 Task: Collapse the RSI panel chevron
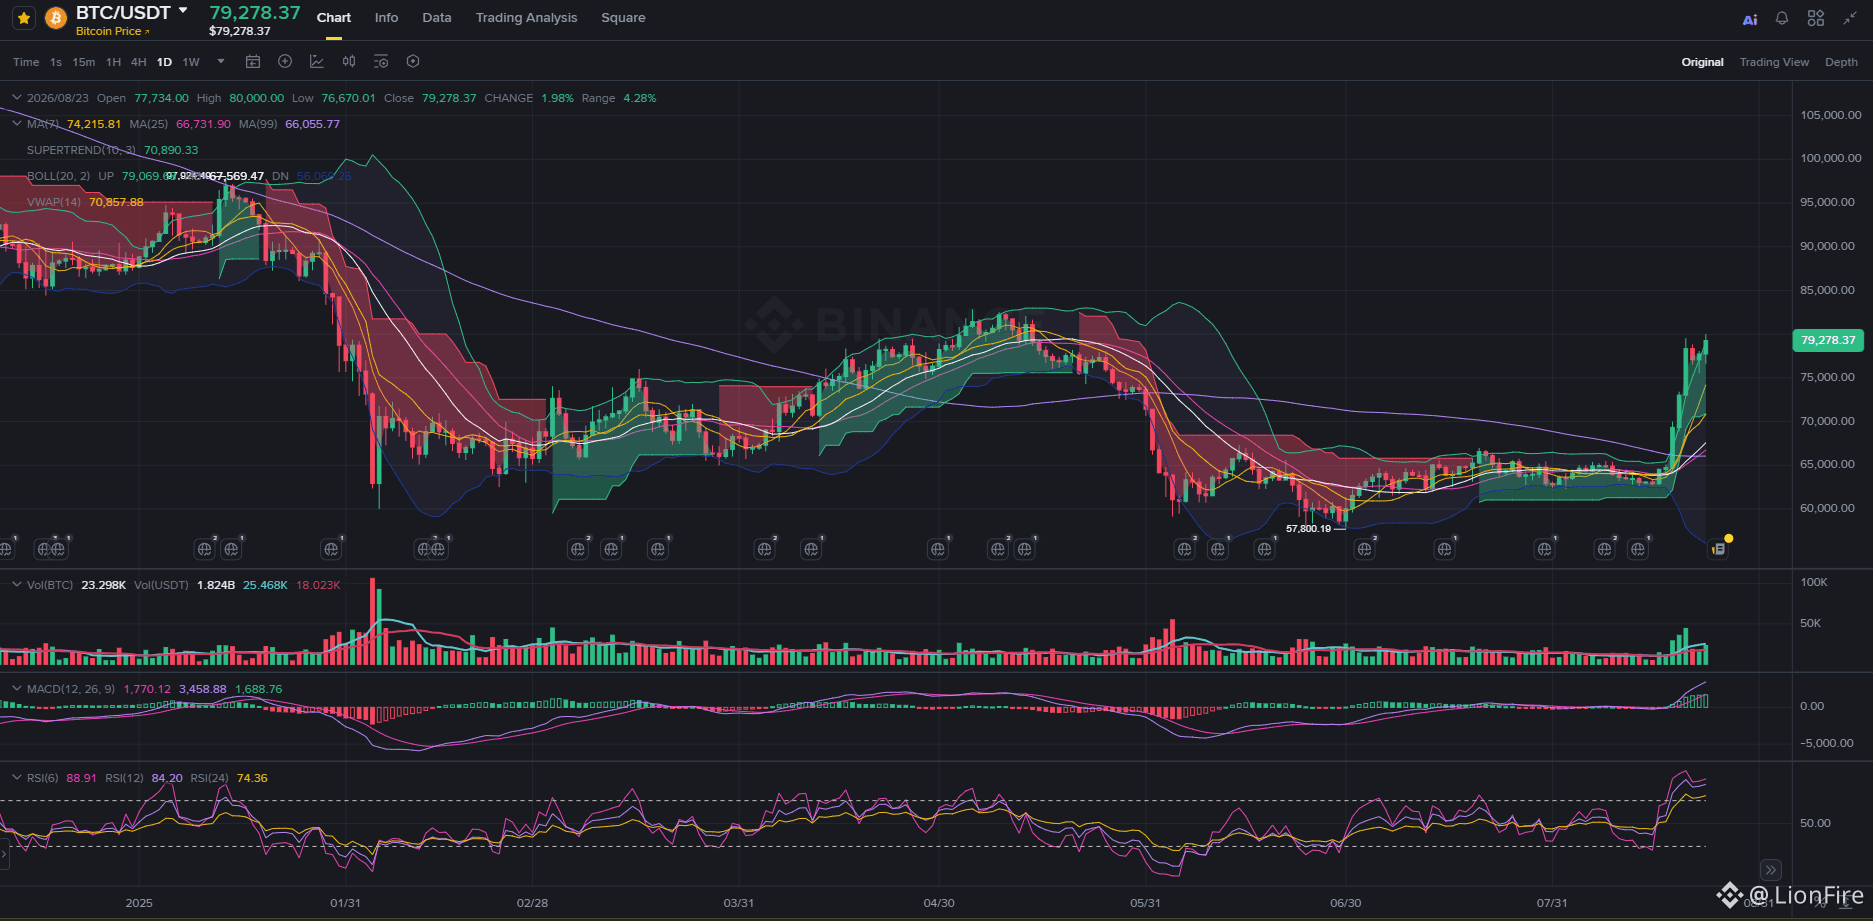(x=17, y=778)
